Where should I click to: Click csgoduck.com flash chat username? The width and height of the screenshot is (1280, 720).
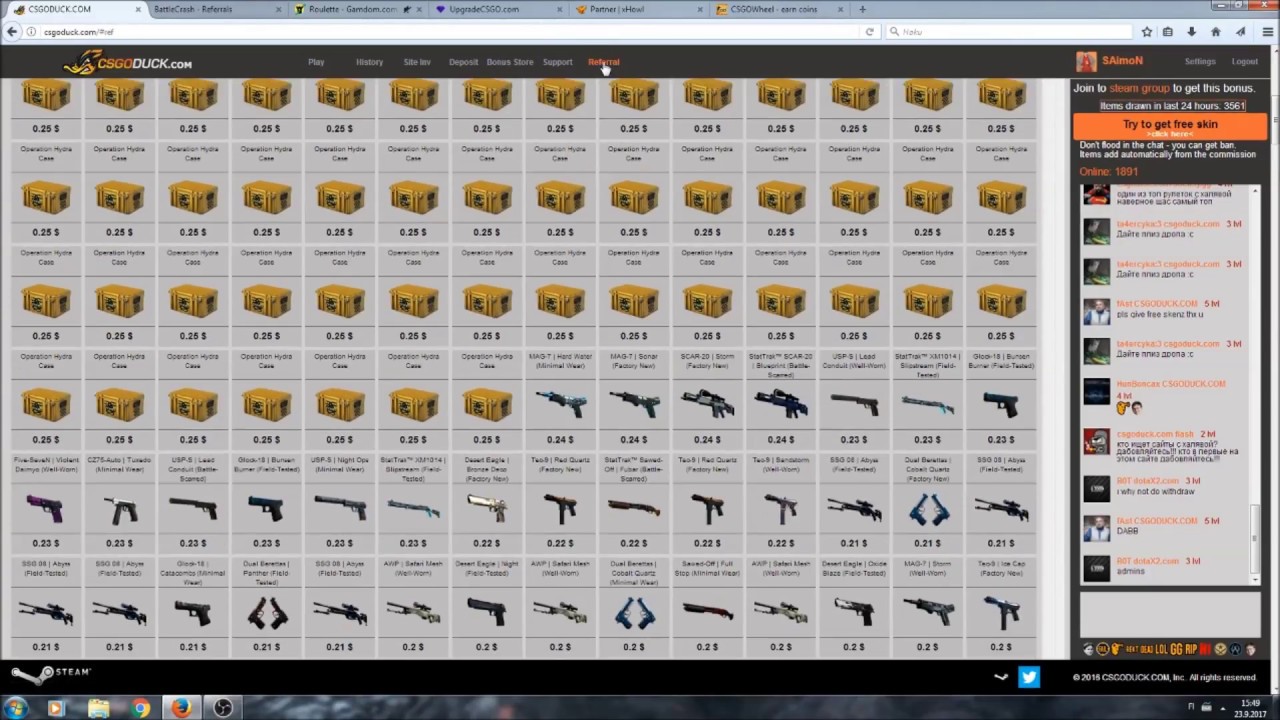pos(1155,435)
